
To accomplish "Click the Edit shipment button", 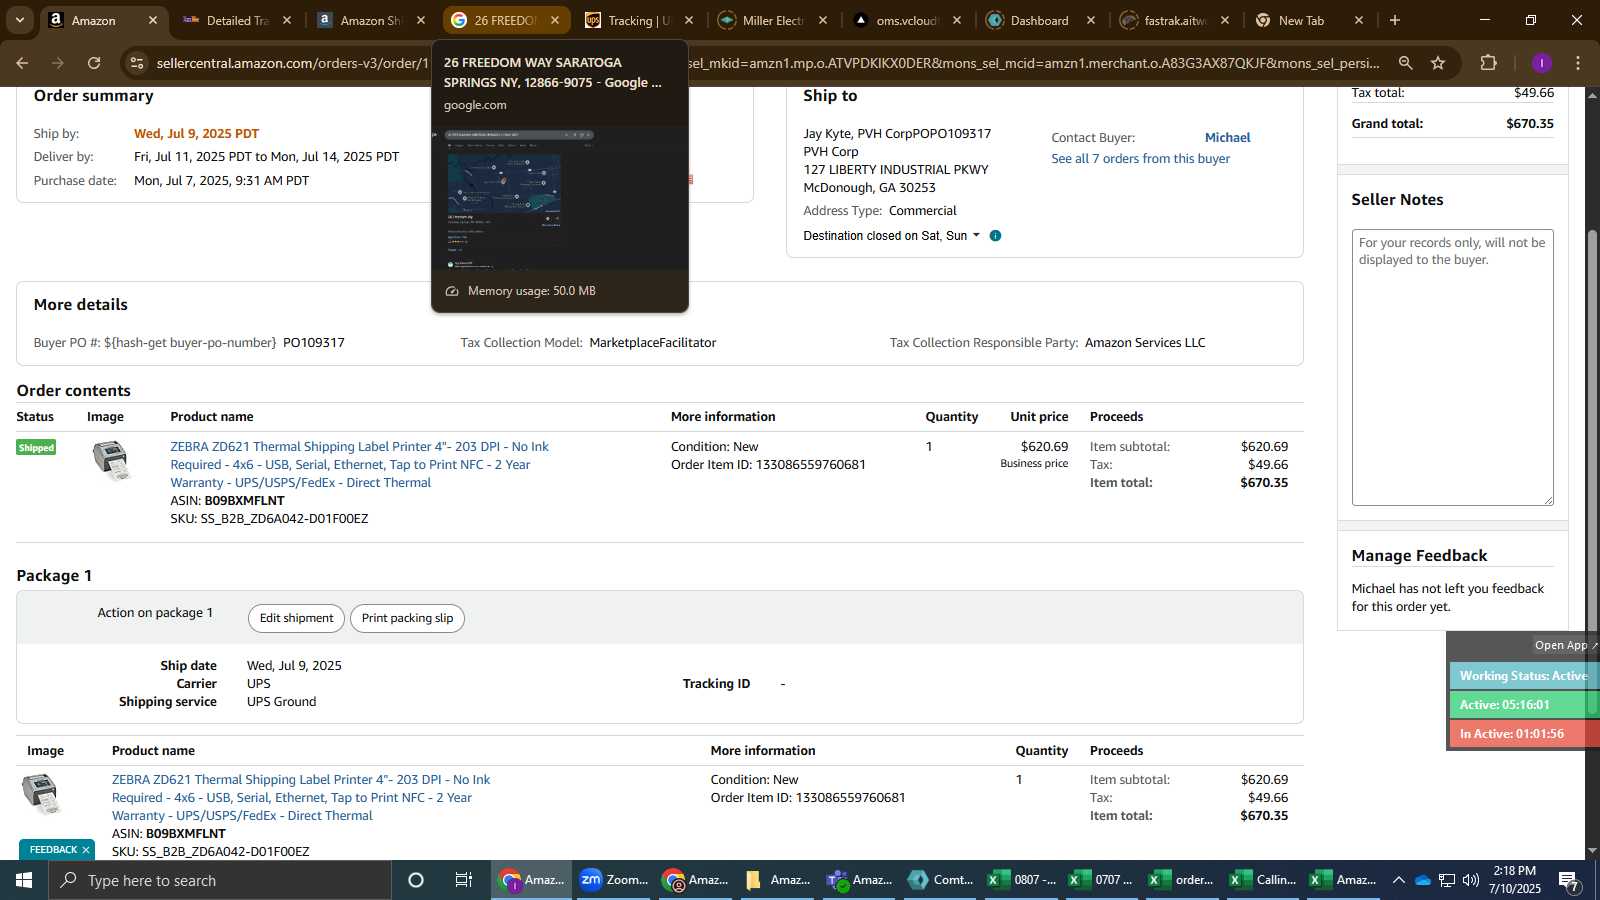I will click(x=296, y=618).
